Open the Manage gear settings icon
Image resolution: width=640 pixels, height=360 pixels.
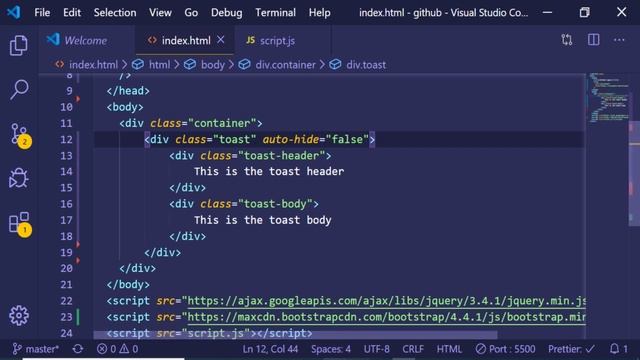(19, 316)
